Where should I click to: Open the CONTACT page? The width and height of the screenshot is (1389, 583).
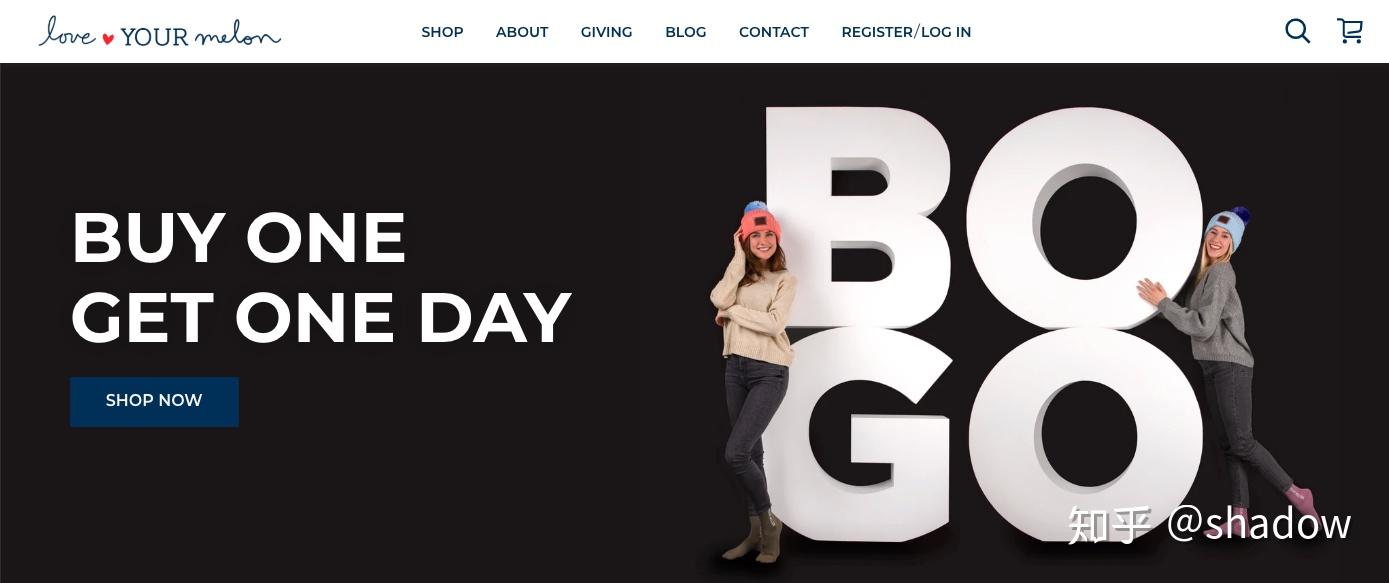point(774,32)
